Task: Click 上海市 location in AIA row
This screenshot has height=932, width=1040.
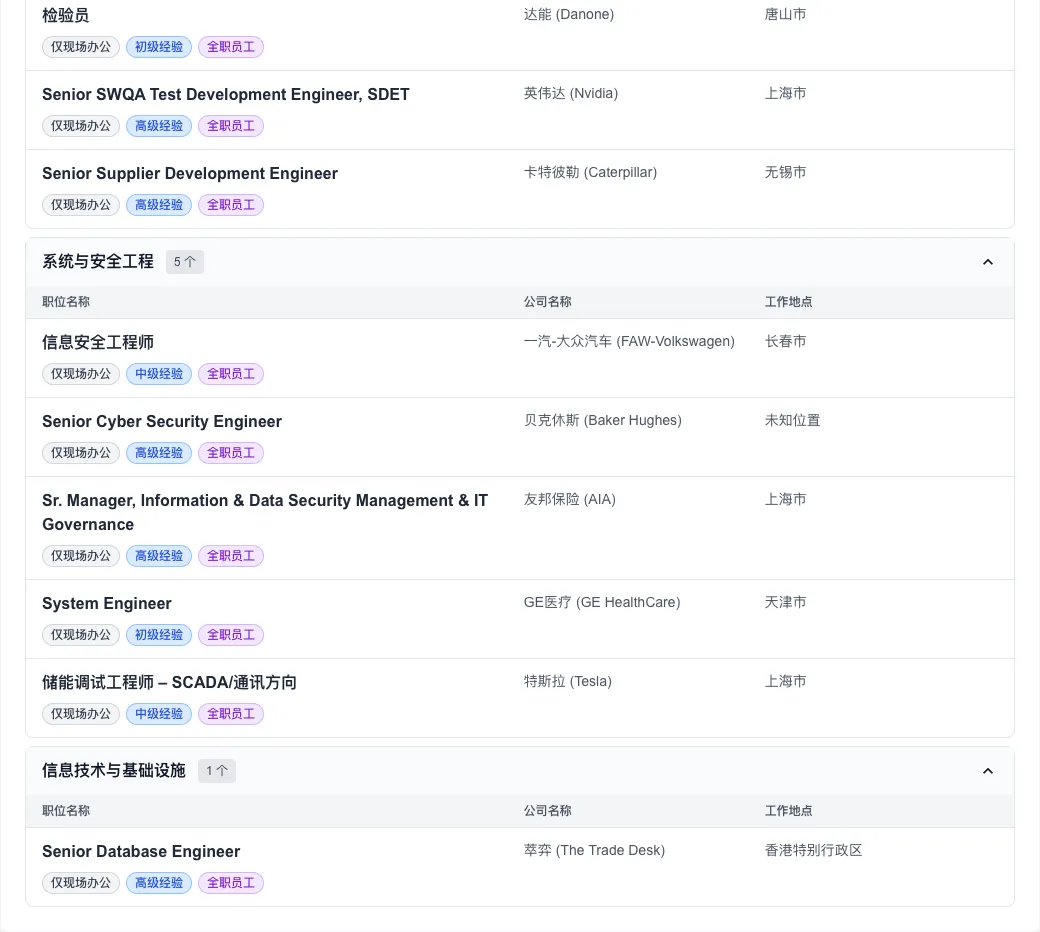Action: tap(785, 499)
